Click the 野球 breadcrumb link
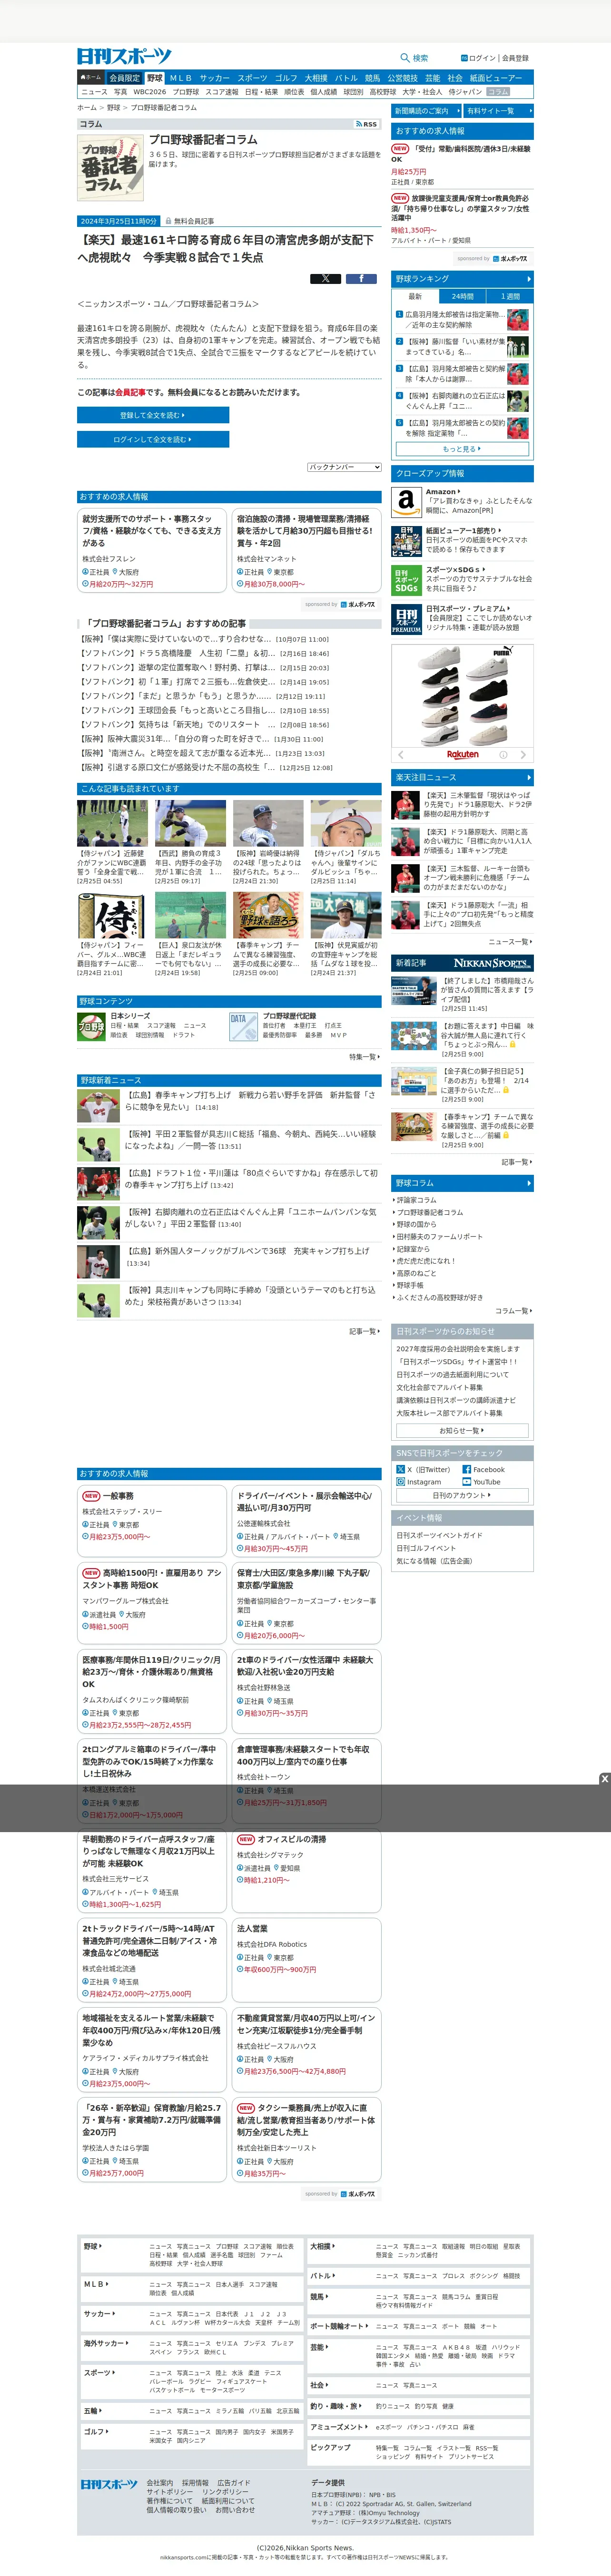This screenshot has width=611, height=2576. click(x=113, y=107)
